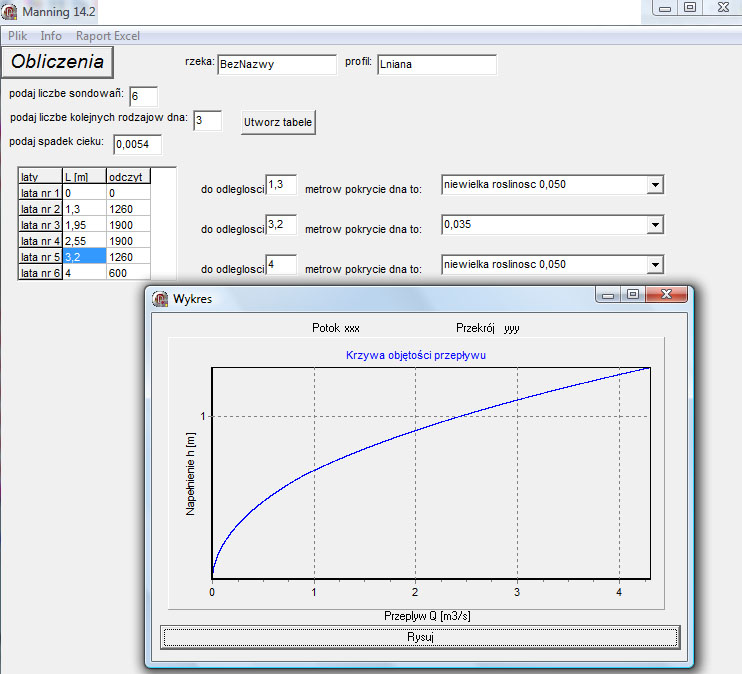Screen dimensions: 742x674
Task: Select the lata nr 5 row header
Action: click(x=40, y=257)
